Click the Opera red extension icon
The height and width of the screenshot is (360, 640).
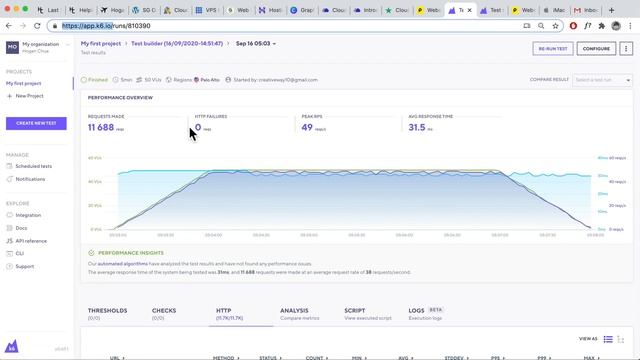click(573, 26)
